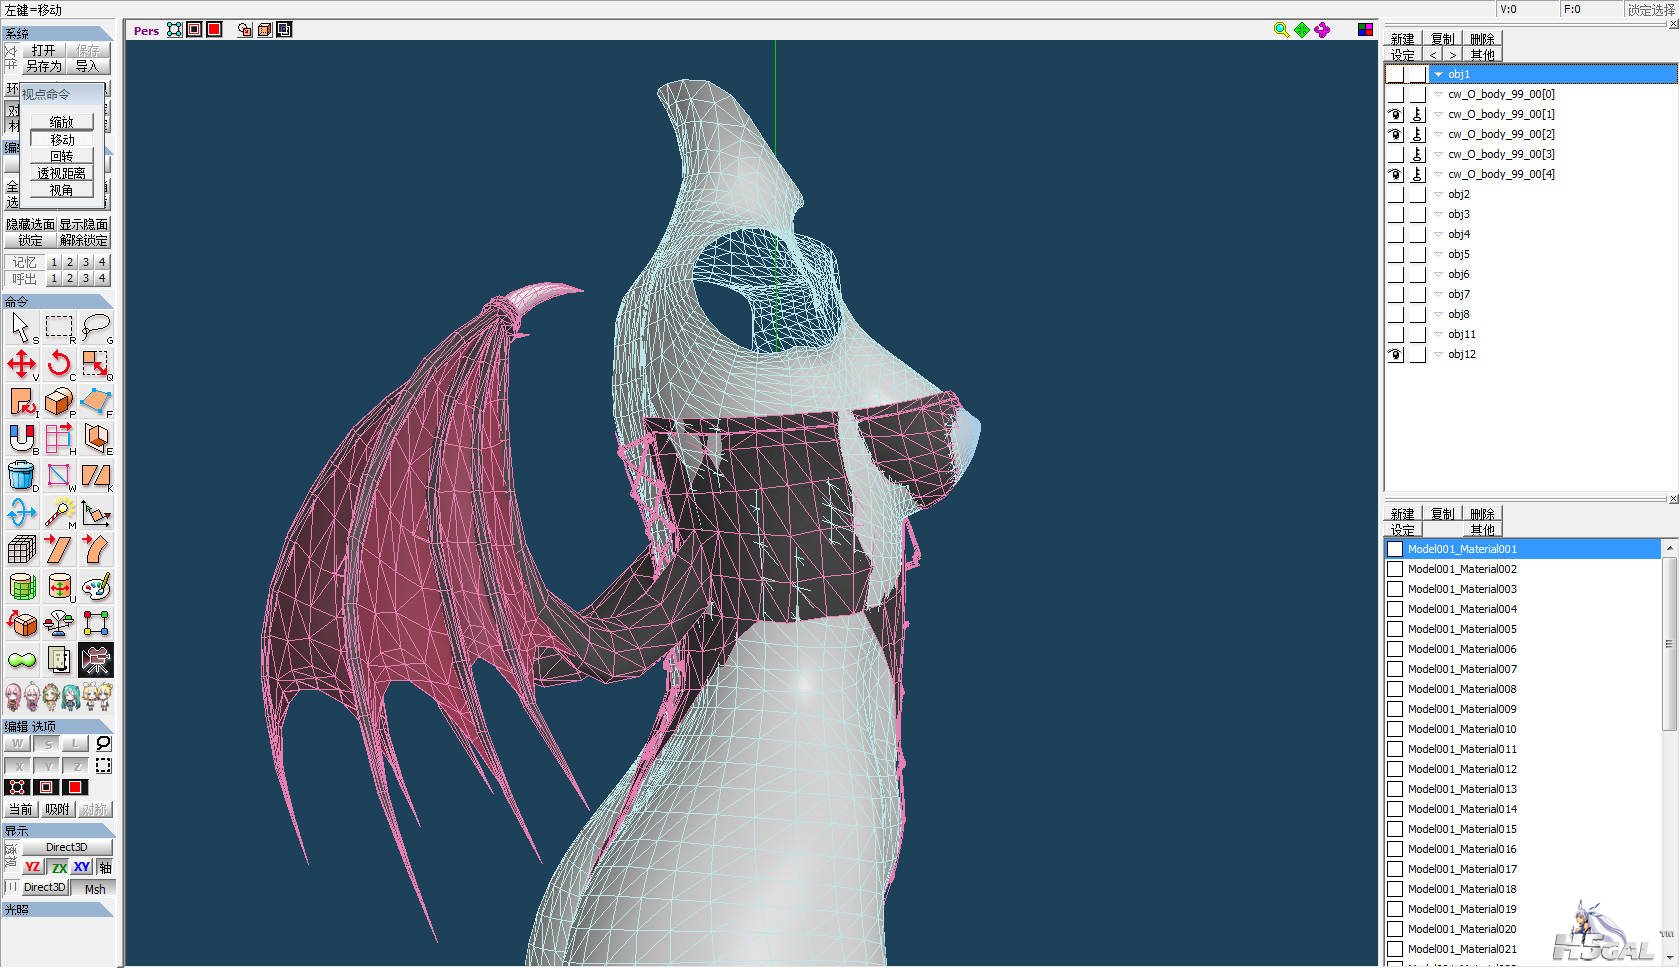Viewport: 1680px width, 968px height.
Task: Toggle viewport wireframe line display icon
Action: pos(194,30)
